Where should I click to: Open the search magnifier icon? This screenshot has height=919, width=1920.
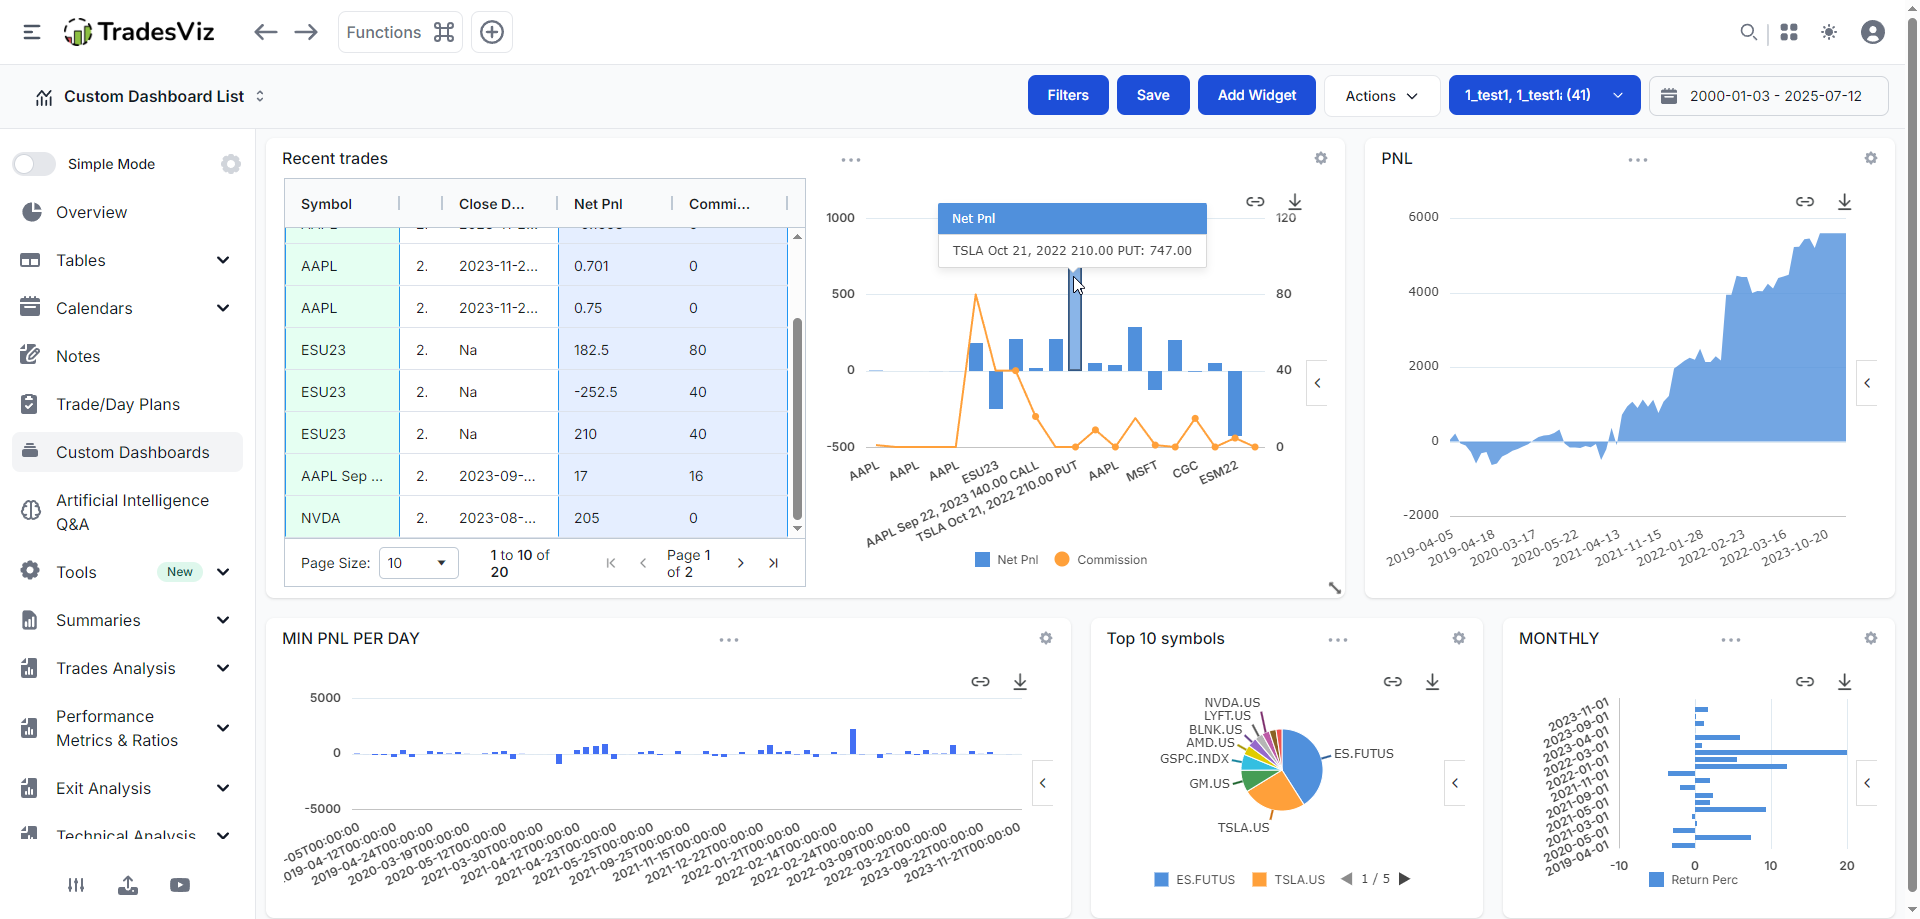1748,32
